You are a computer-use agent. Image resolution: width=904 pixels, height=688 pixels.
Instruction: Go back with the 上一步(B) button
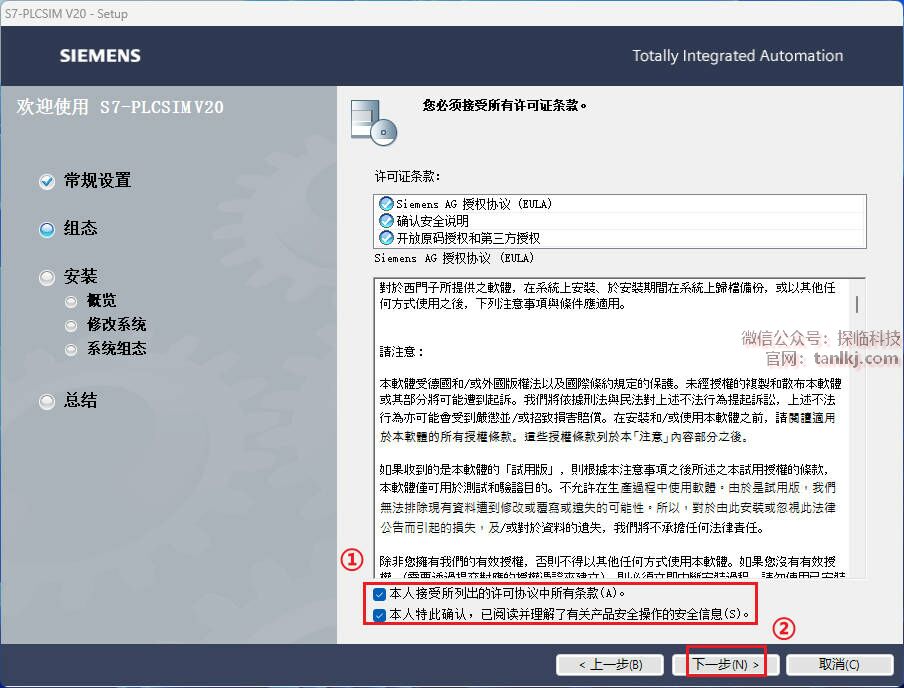[610, 664]
